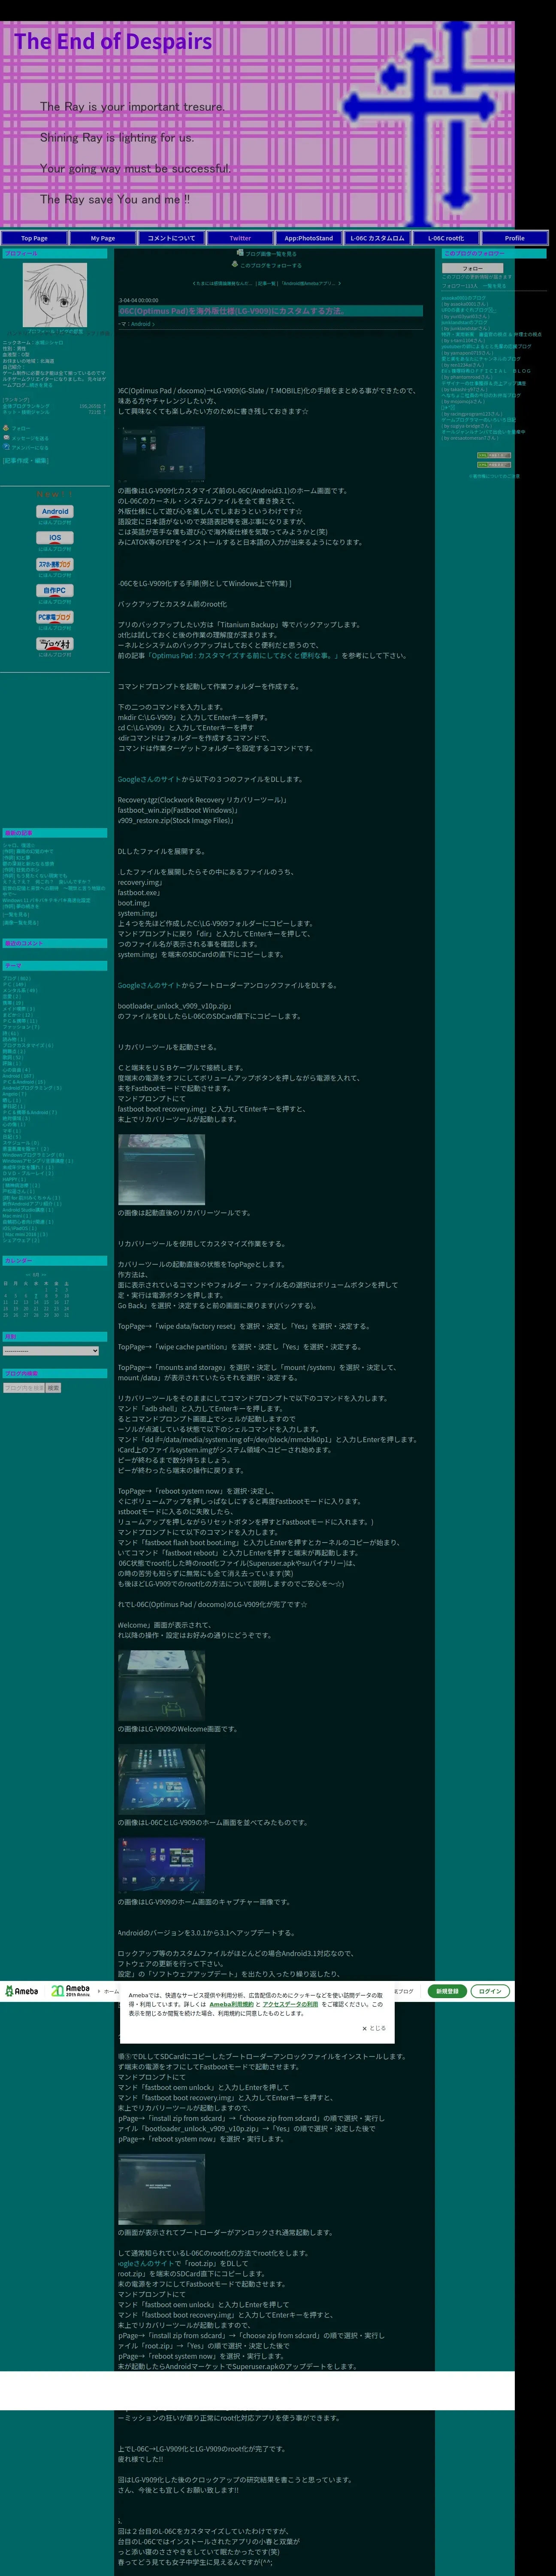Click The End of Despairs blog title
Screen dimensions: 556x2576
tap(113, 41)
